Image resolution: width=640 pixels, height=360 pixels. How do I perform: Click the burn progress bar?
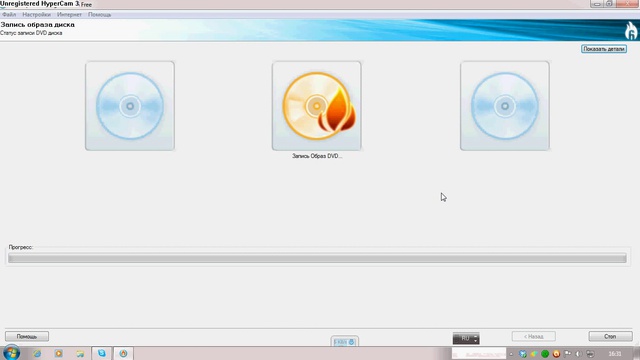pyautogui.click(x=317, y=258)
